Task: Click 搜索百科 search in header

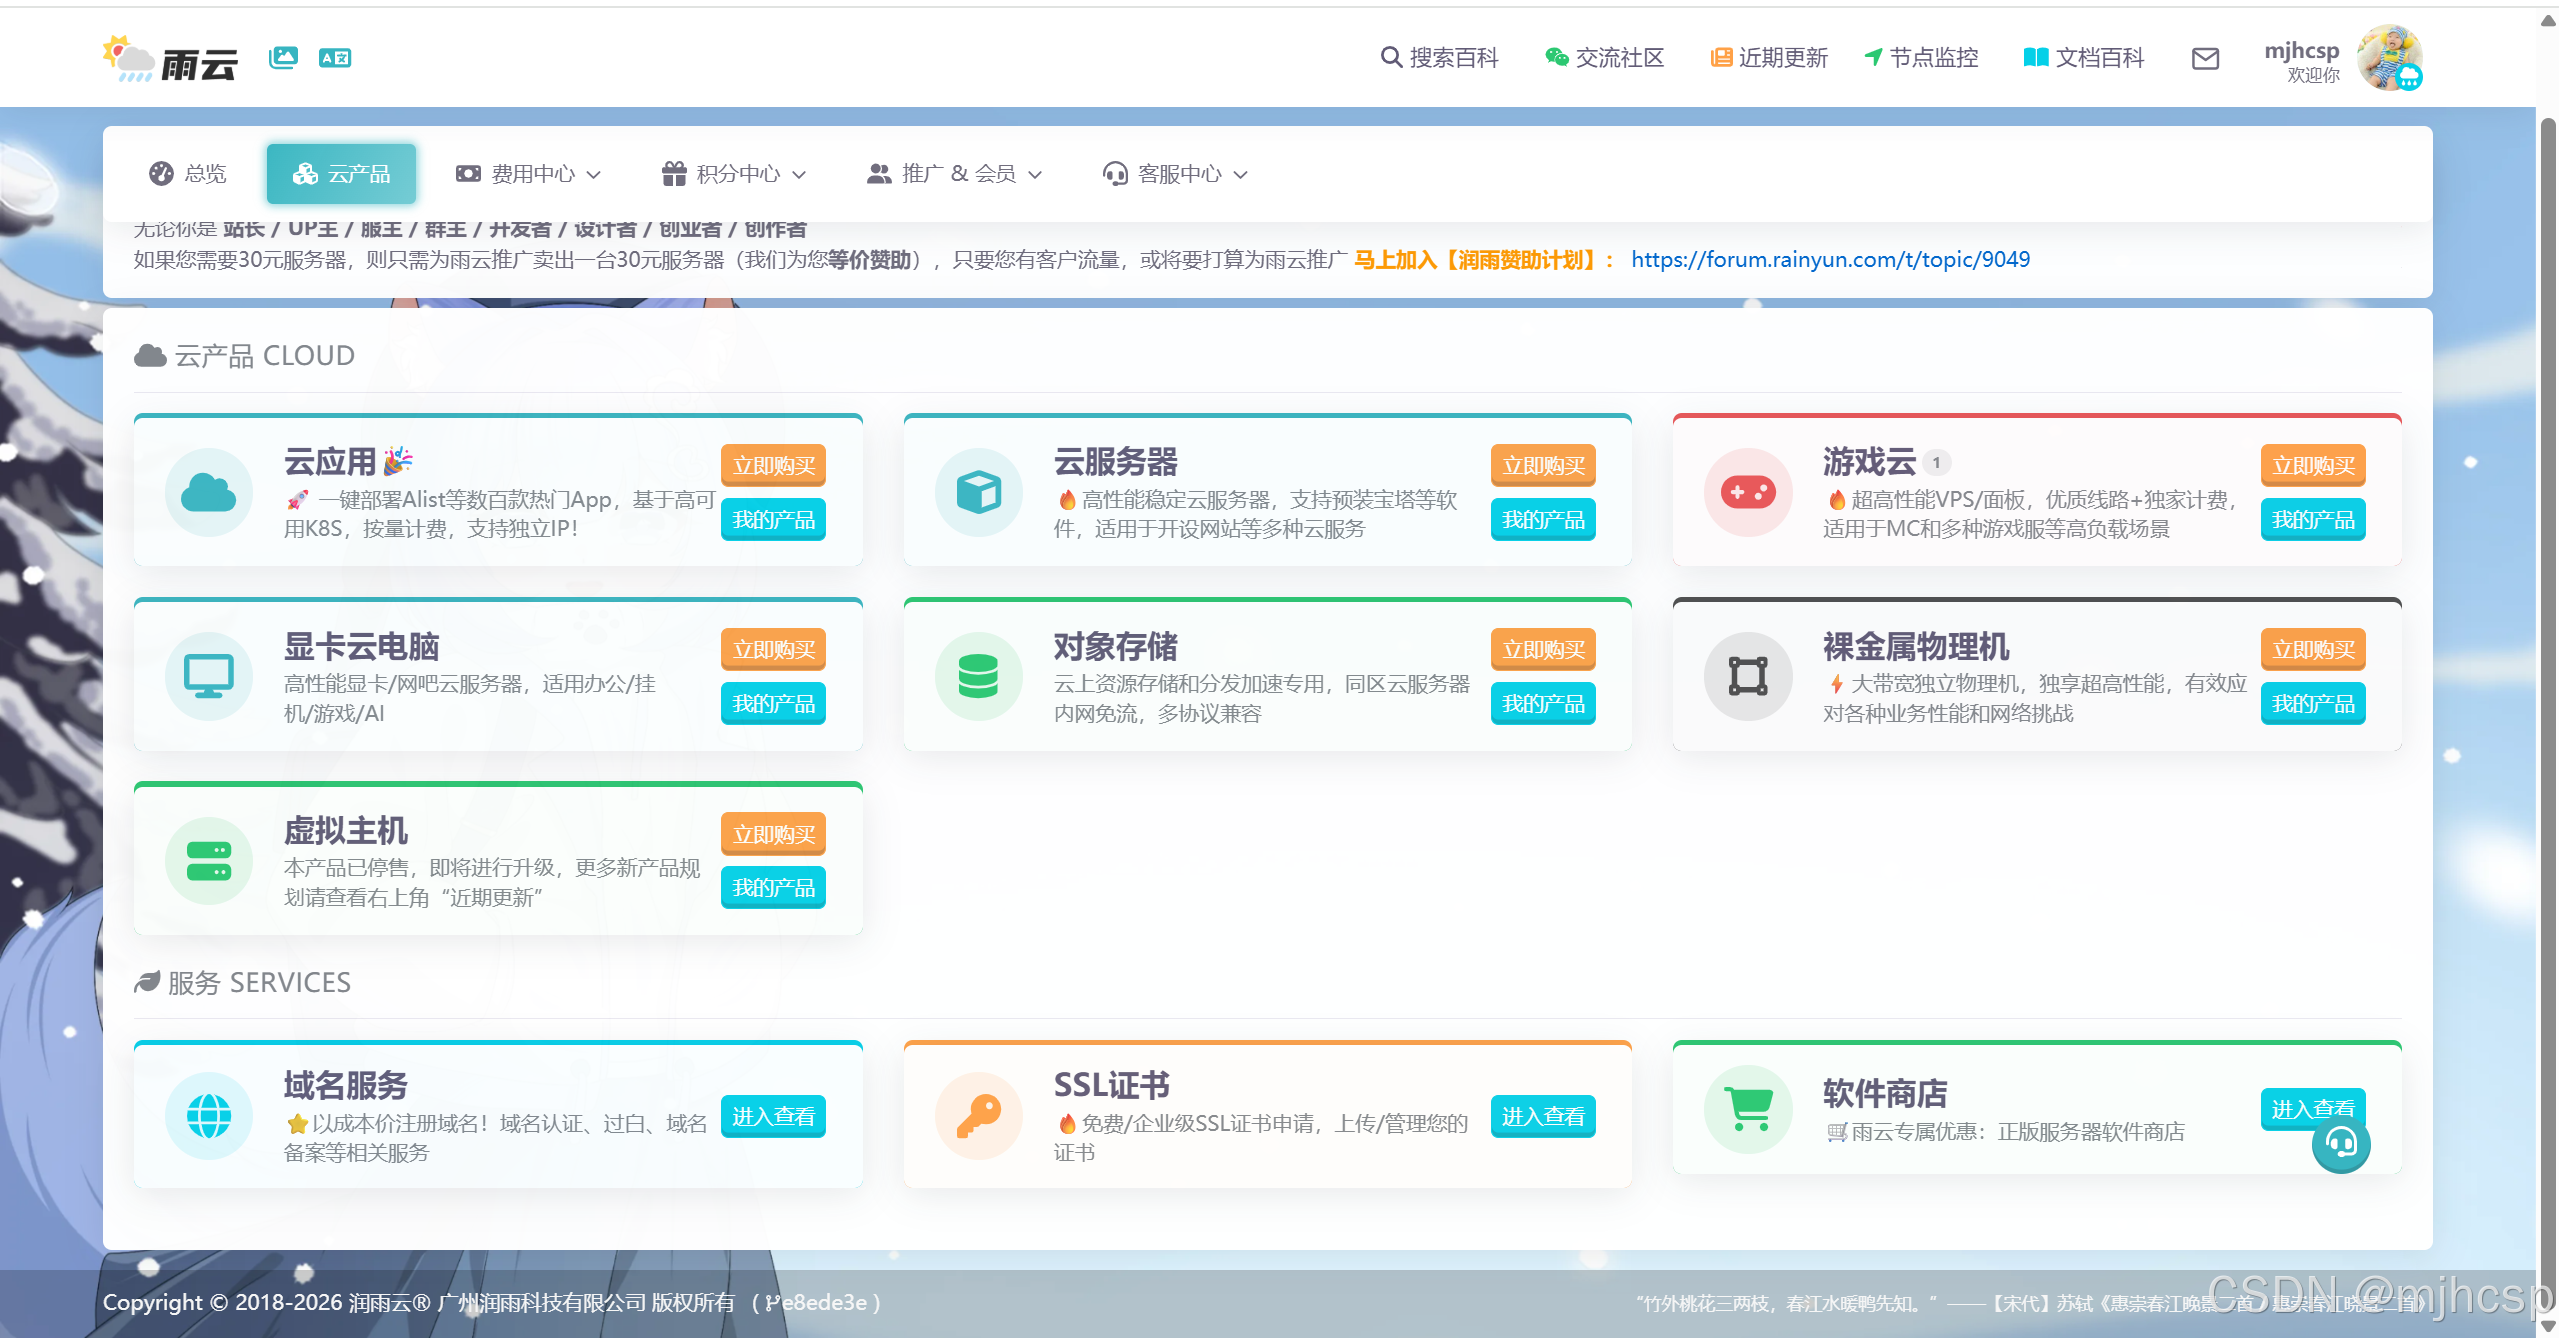Action: pos(1439,58)
